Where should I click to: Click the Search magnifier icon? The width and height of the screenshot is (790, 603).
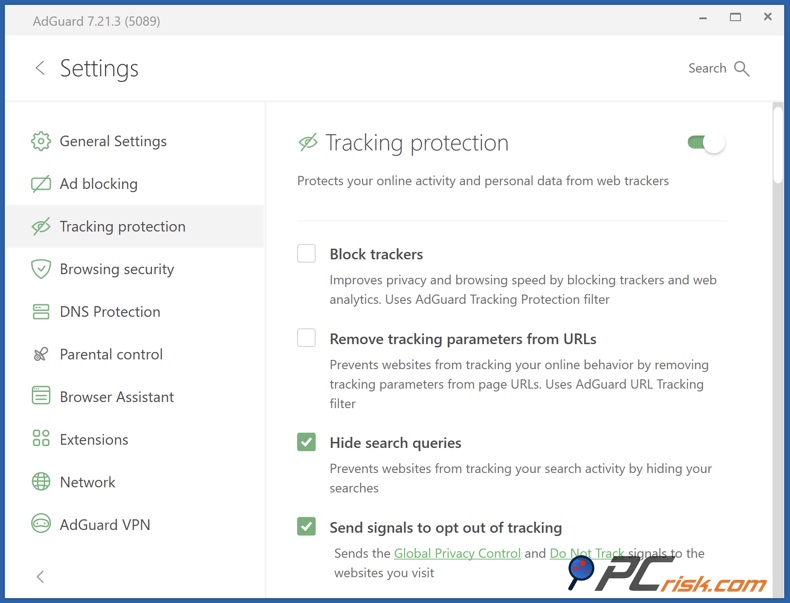(742, 68)
